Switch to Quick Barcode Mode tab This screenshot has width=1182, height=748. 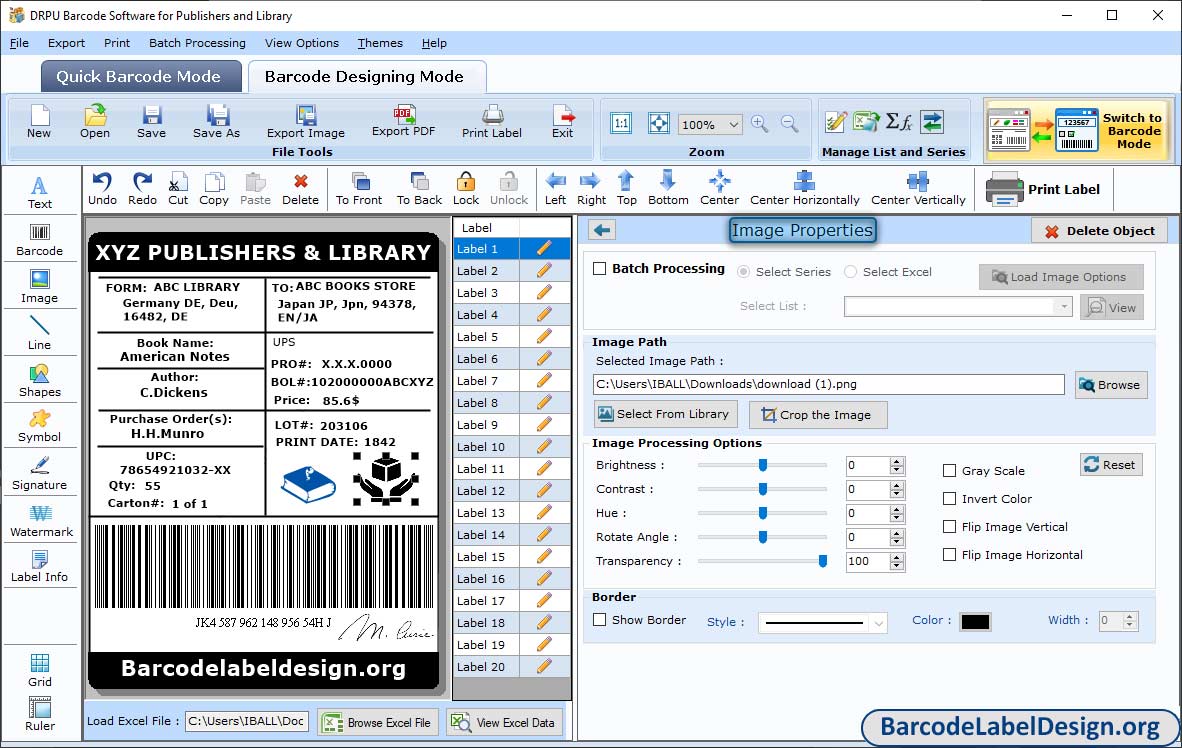pos(139,76)
